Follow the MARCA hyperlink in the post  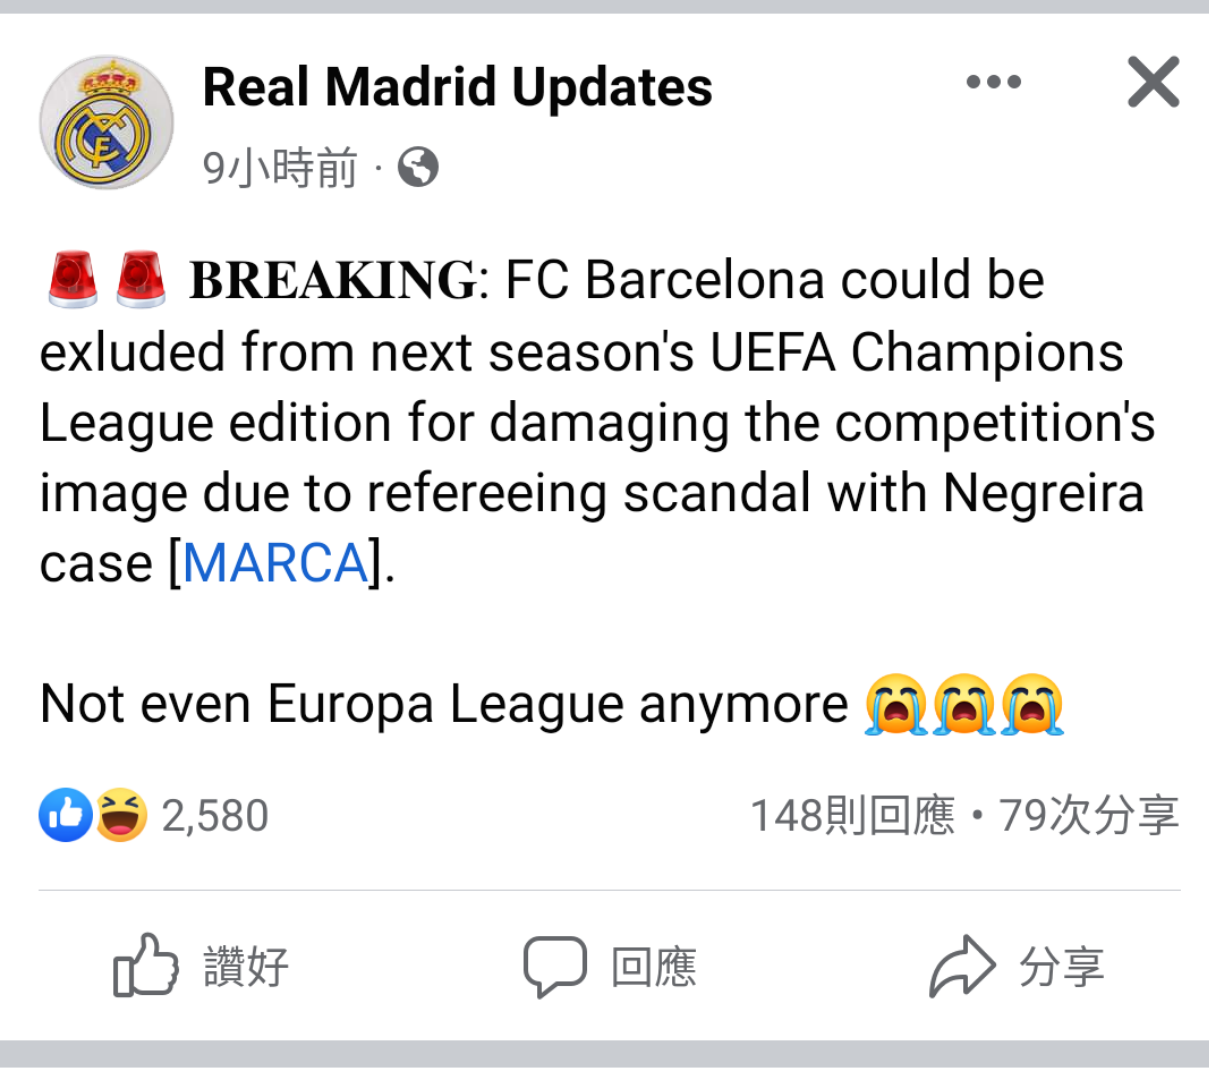[x=276, y=563]
